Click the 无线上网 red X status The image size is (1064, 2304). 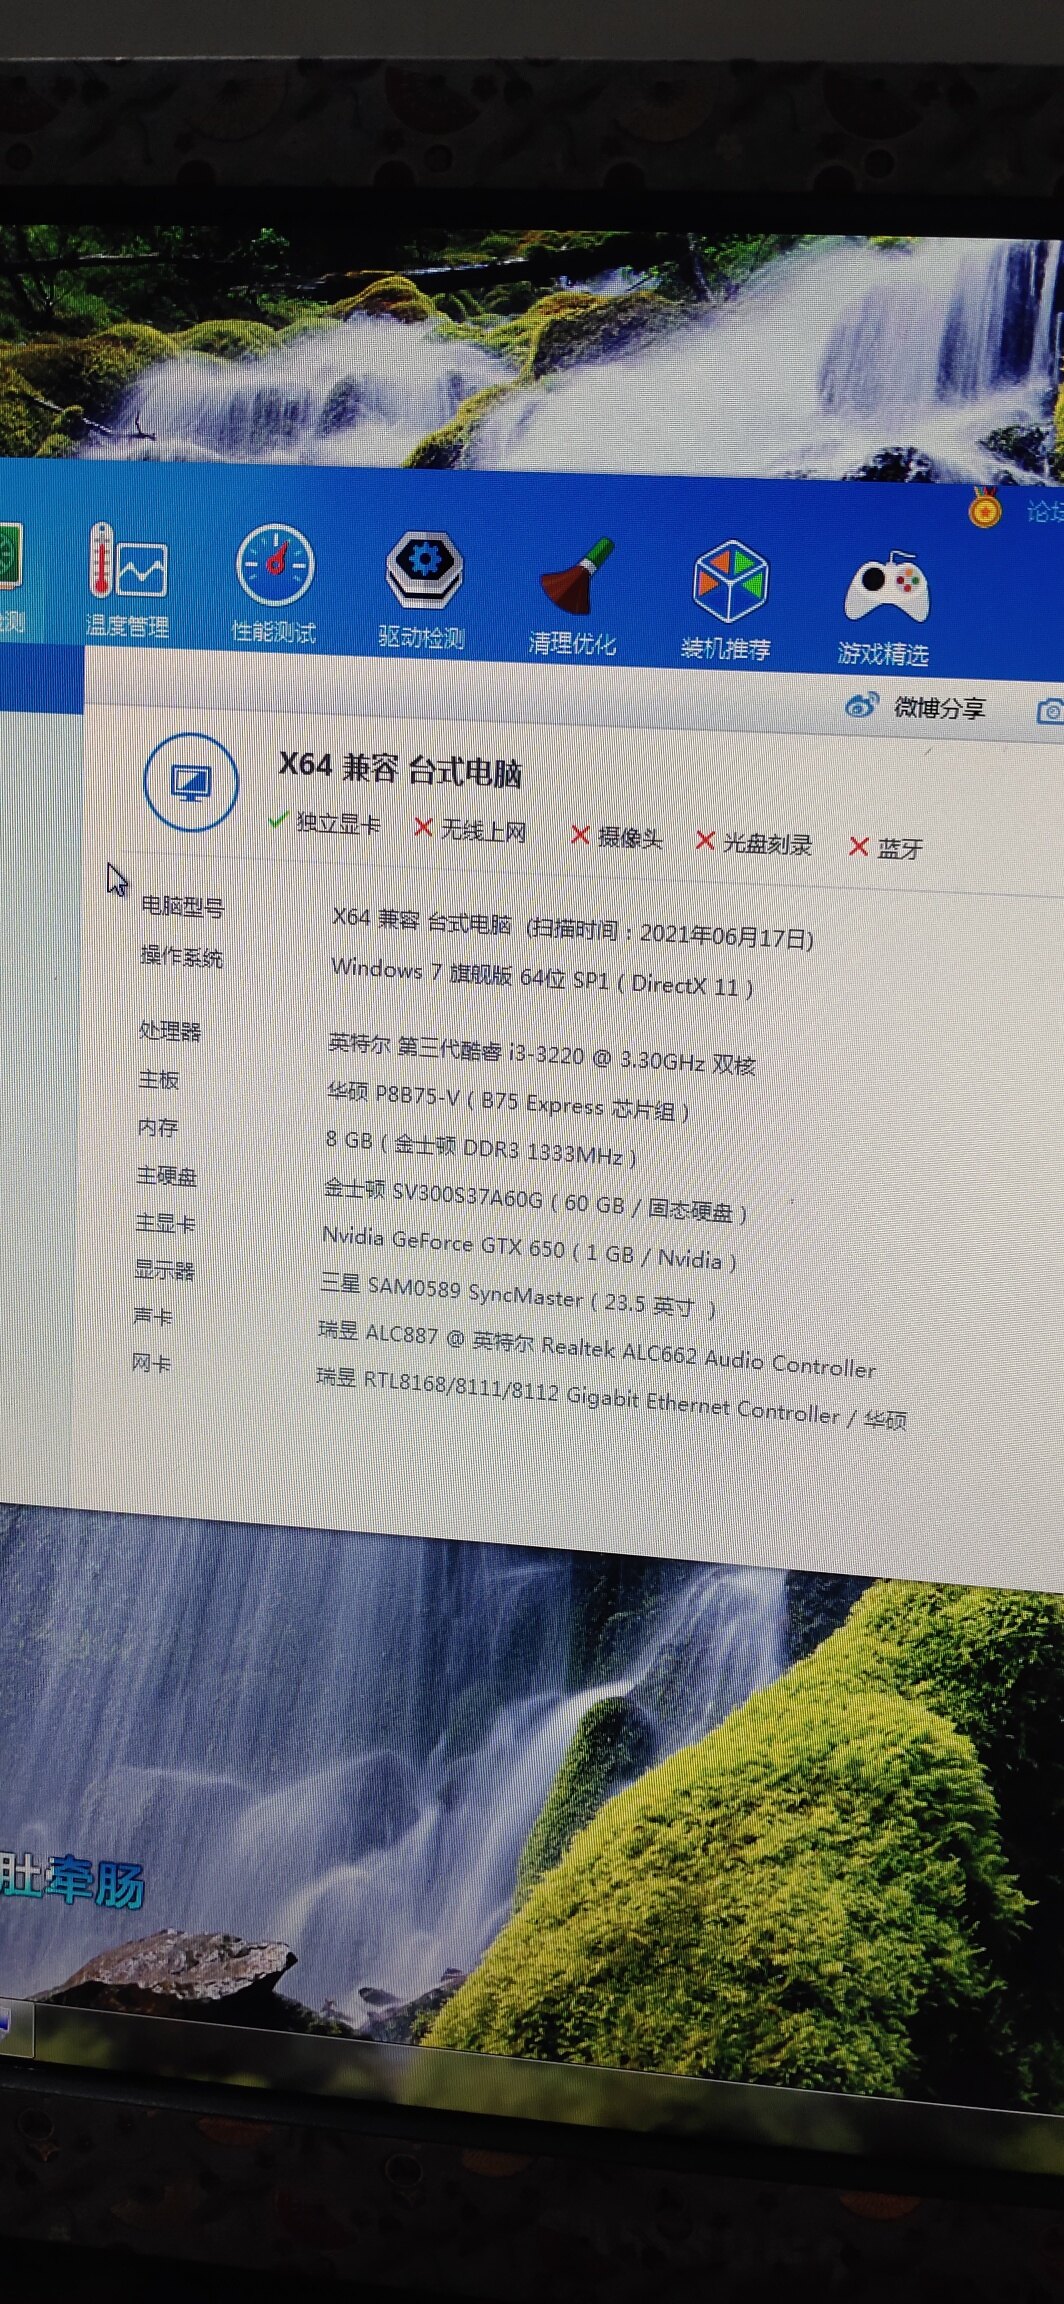[x=470, y=830]
